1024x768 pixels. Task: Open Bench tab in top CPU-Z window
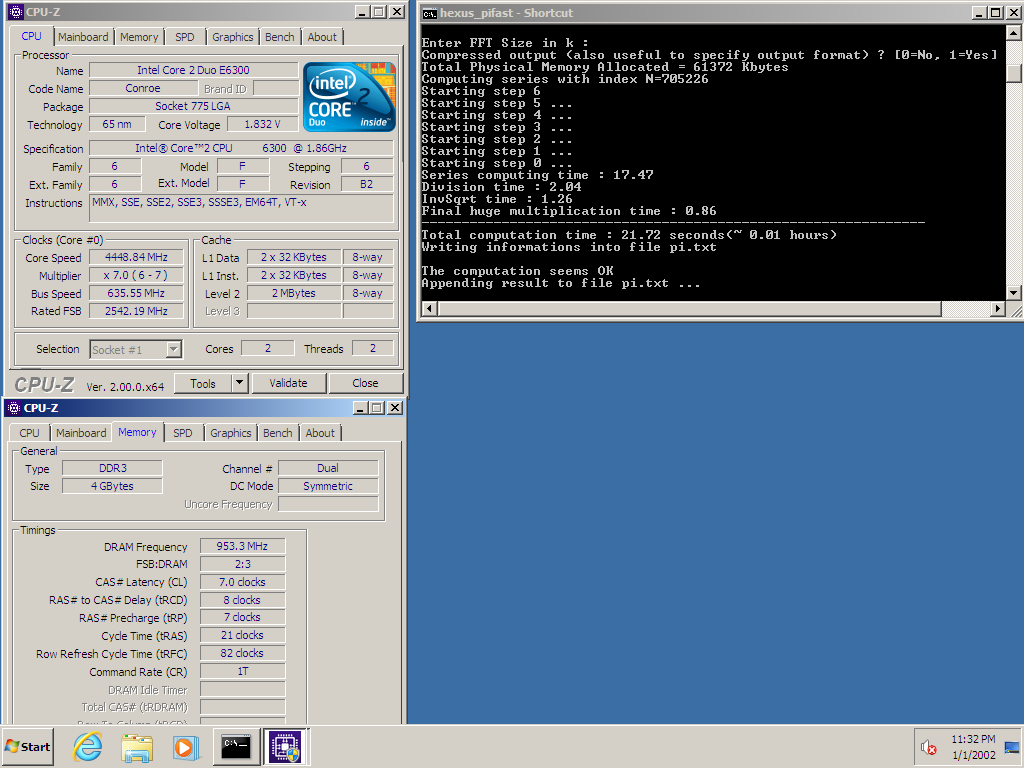(280, 37)
